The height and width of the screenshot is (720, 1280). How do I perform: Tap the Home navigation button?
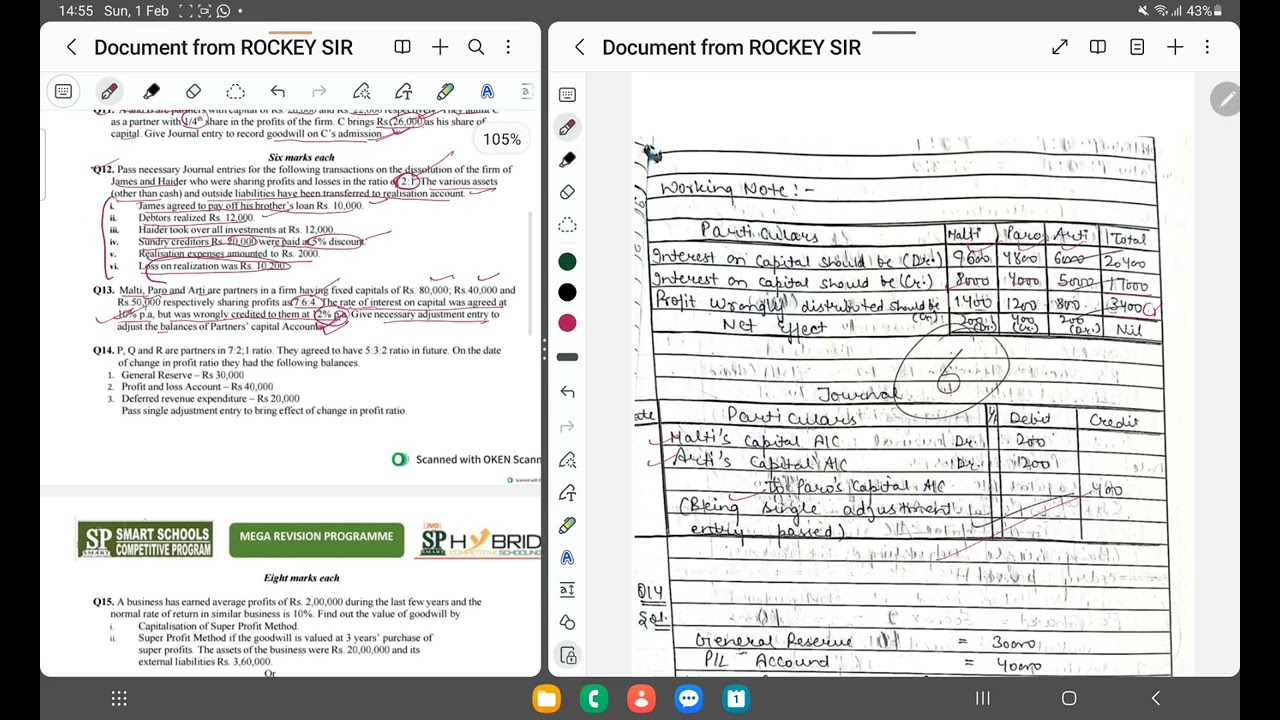pos(1069,698)
